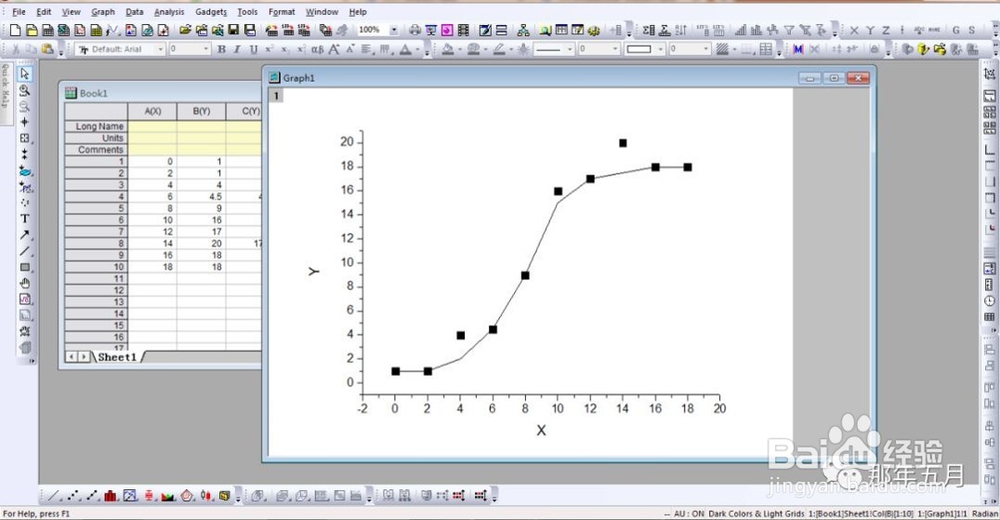Open the Graph menu
The height and width of the screenshot is (520, 1000).
coord(103,11)
